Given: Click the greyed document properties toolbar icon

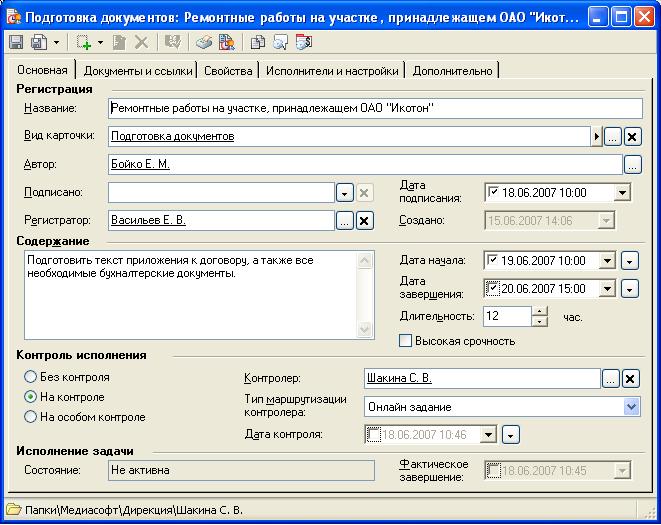Looking at the screenshot, I should pos(119,43).
